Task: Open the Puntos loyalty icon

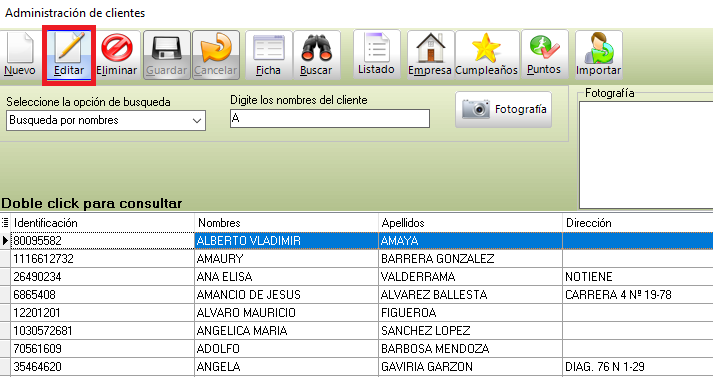Action: (x=544, y=55)
